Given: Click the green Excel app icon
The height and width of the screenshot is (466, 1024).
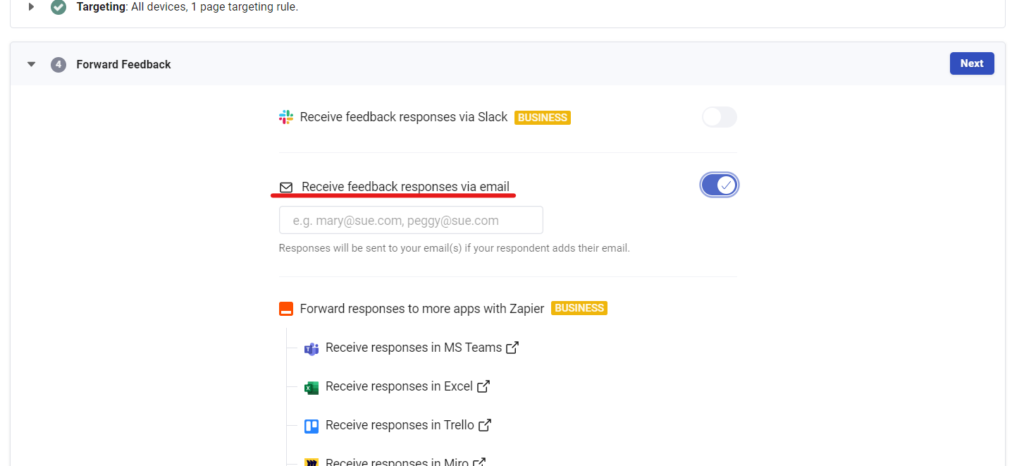Looking at the screenshot, I should (x=311, y=387).
